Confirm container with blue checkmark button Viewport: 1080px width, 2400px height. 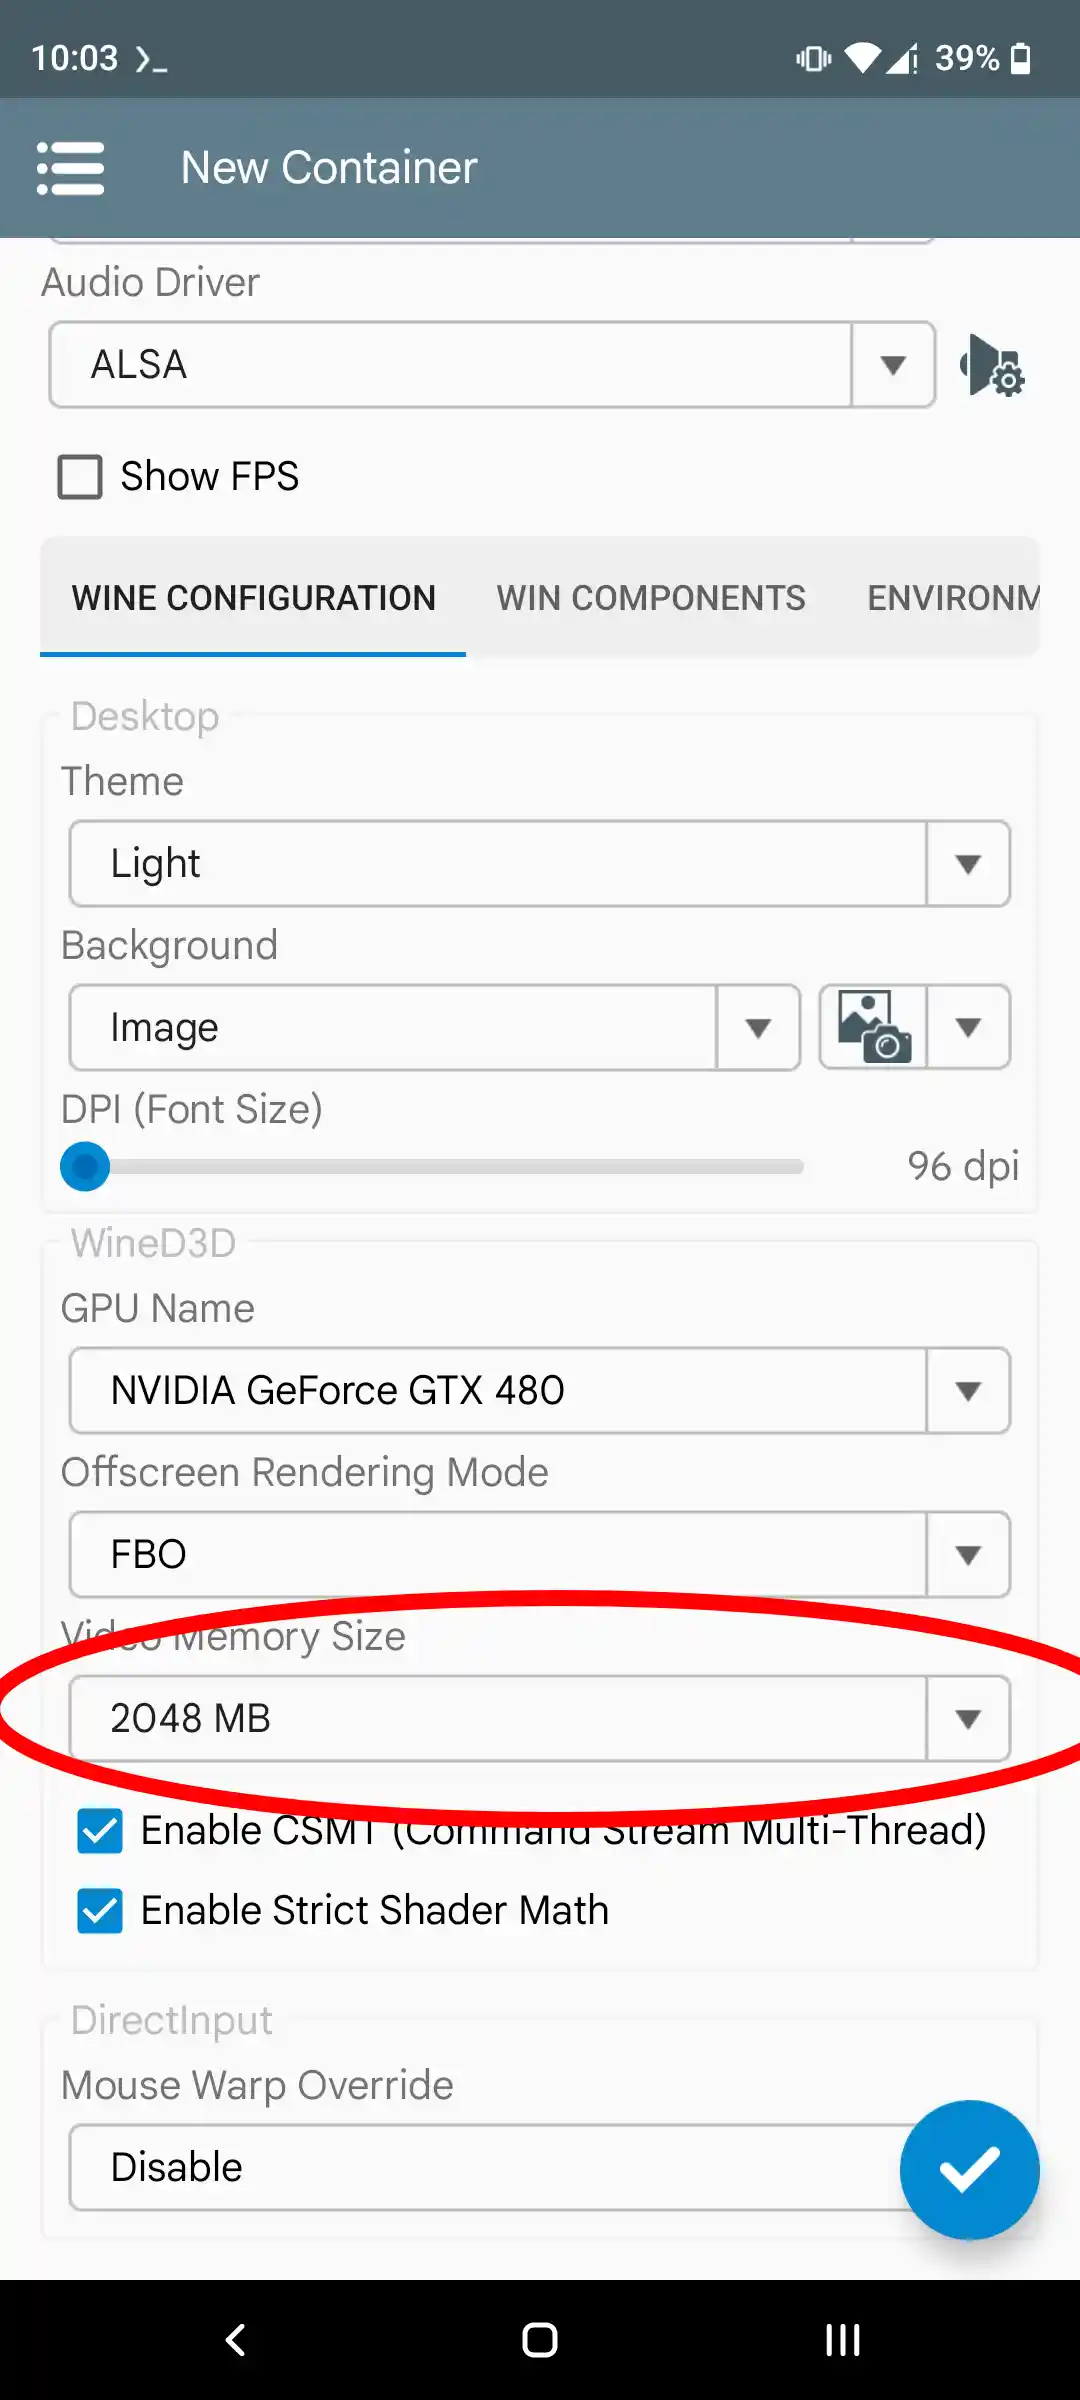[969, 2169]
